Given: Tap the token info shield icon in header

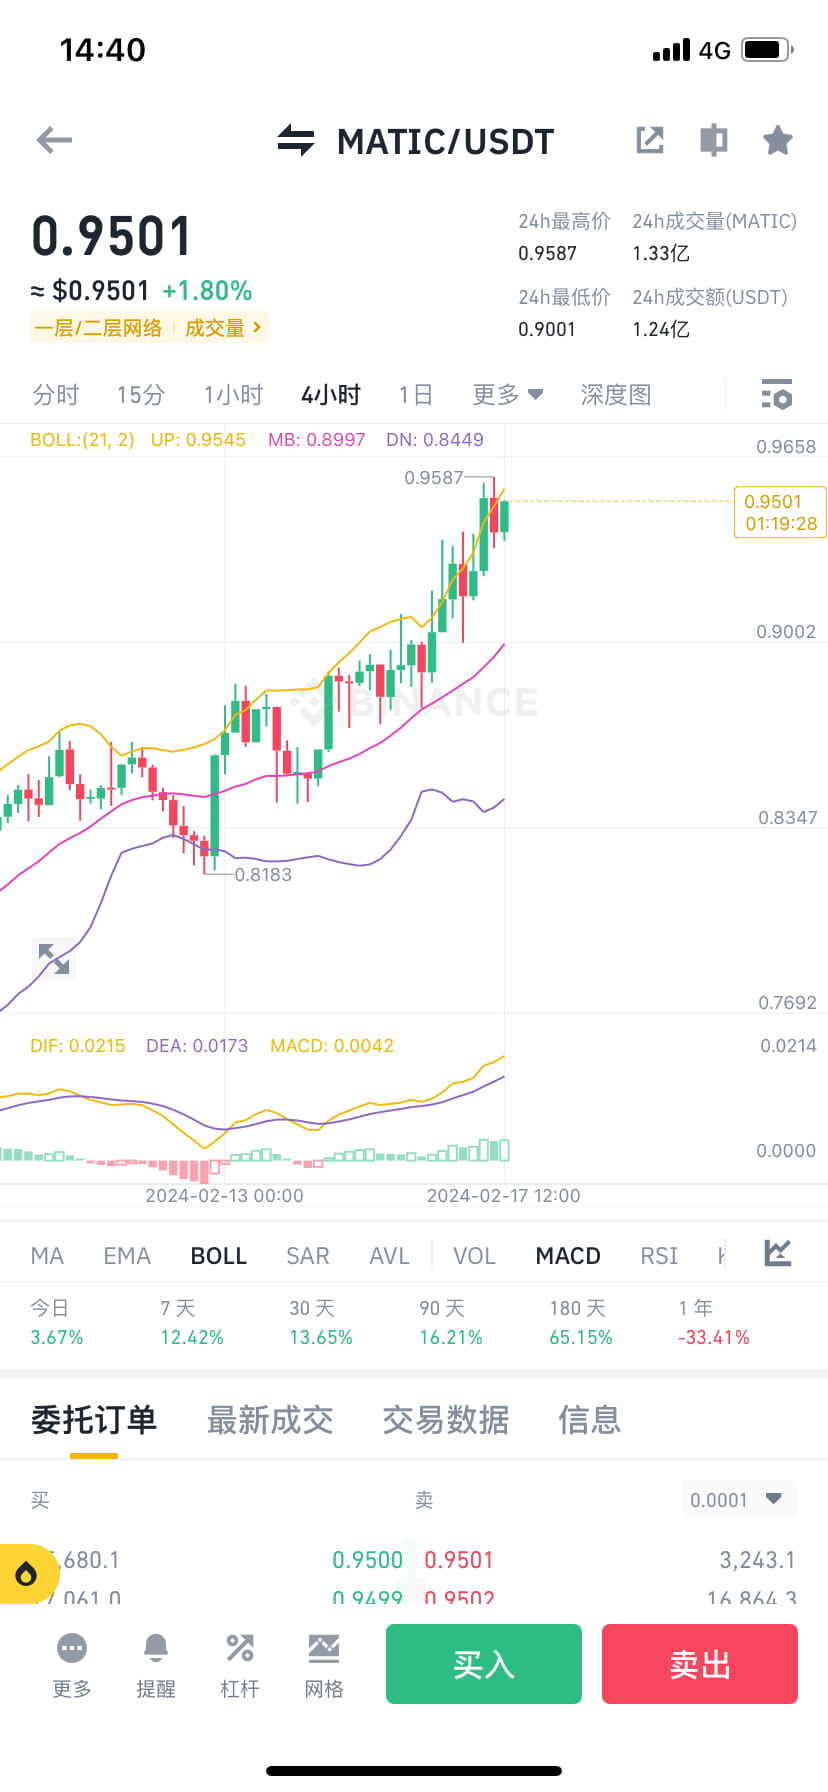Looking at the screenshot, I should 713,140.
